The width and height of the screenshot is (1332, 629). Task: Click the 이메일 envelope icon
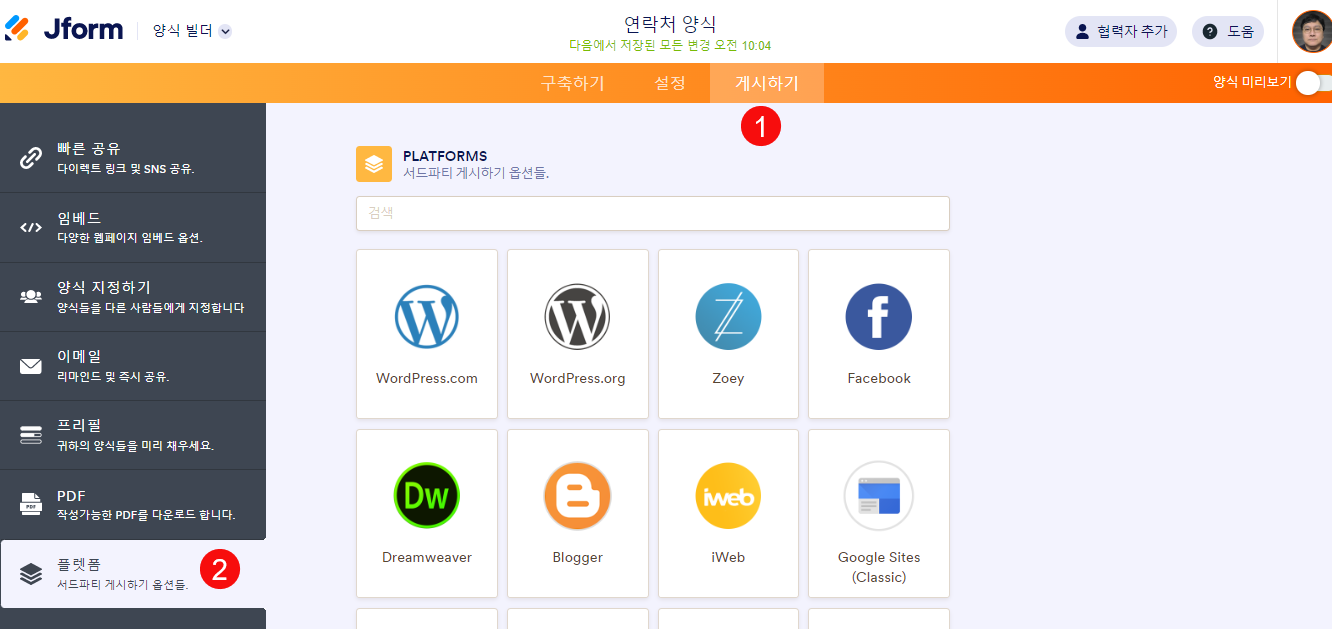31,366
